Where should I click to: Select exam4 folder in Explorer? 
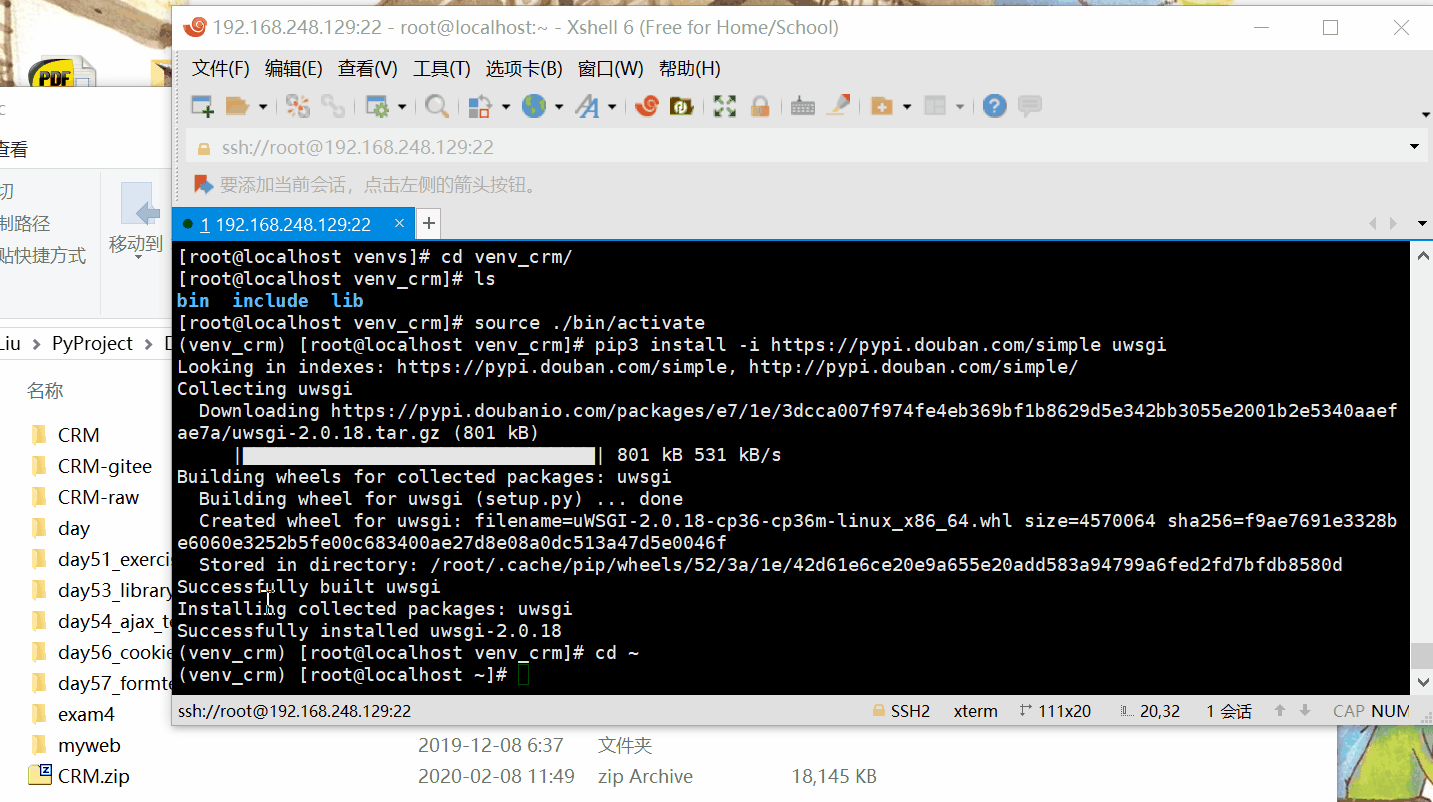click(x=86, y=714)
